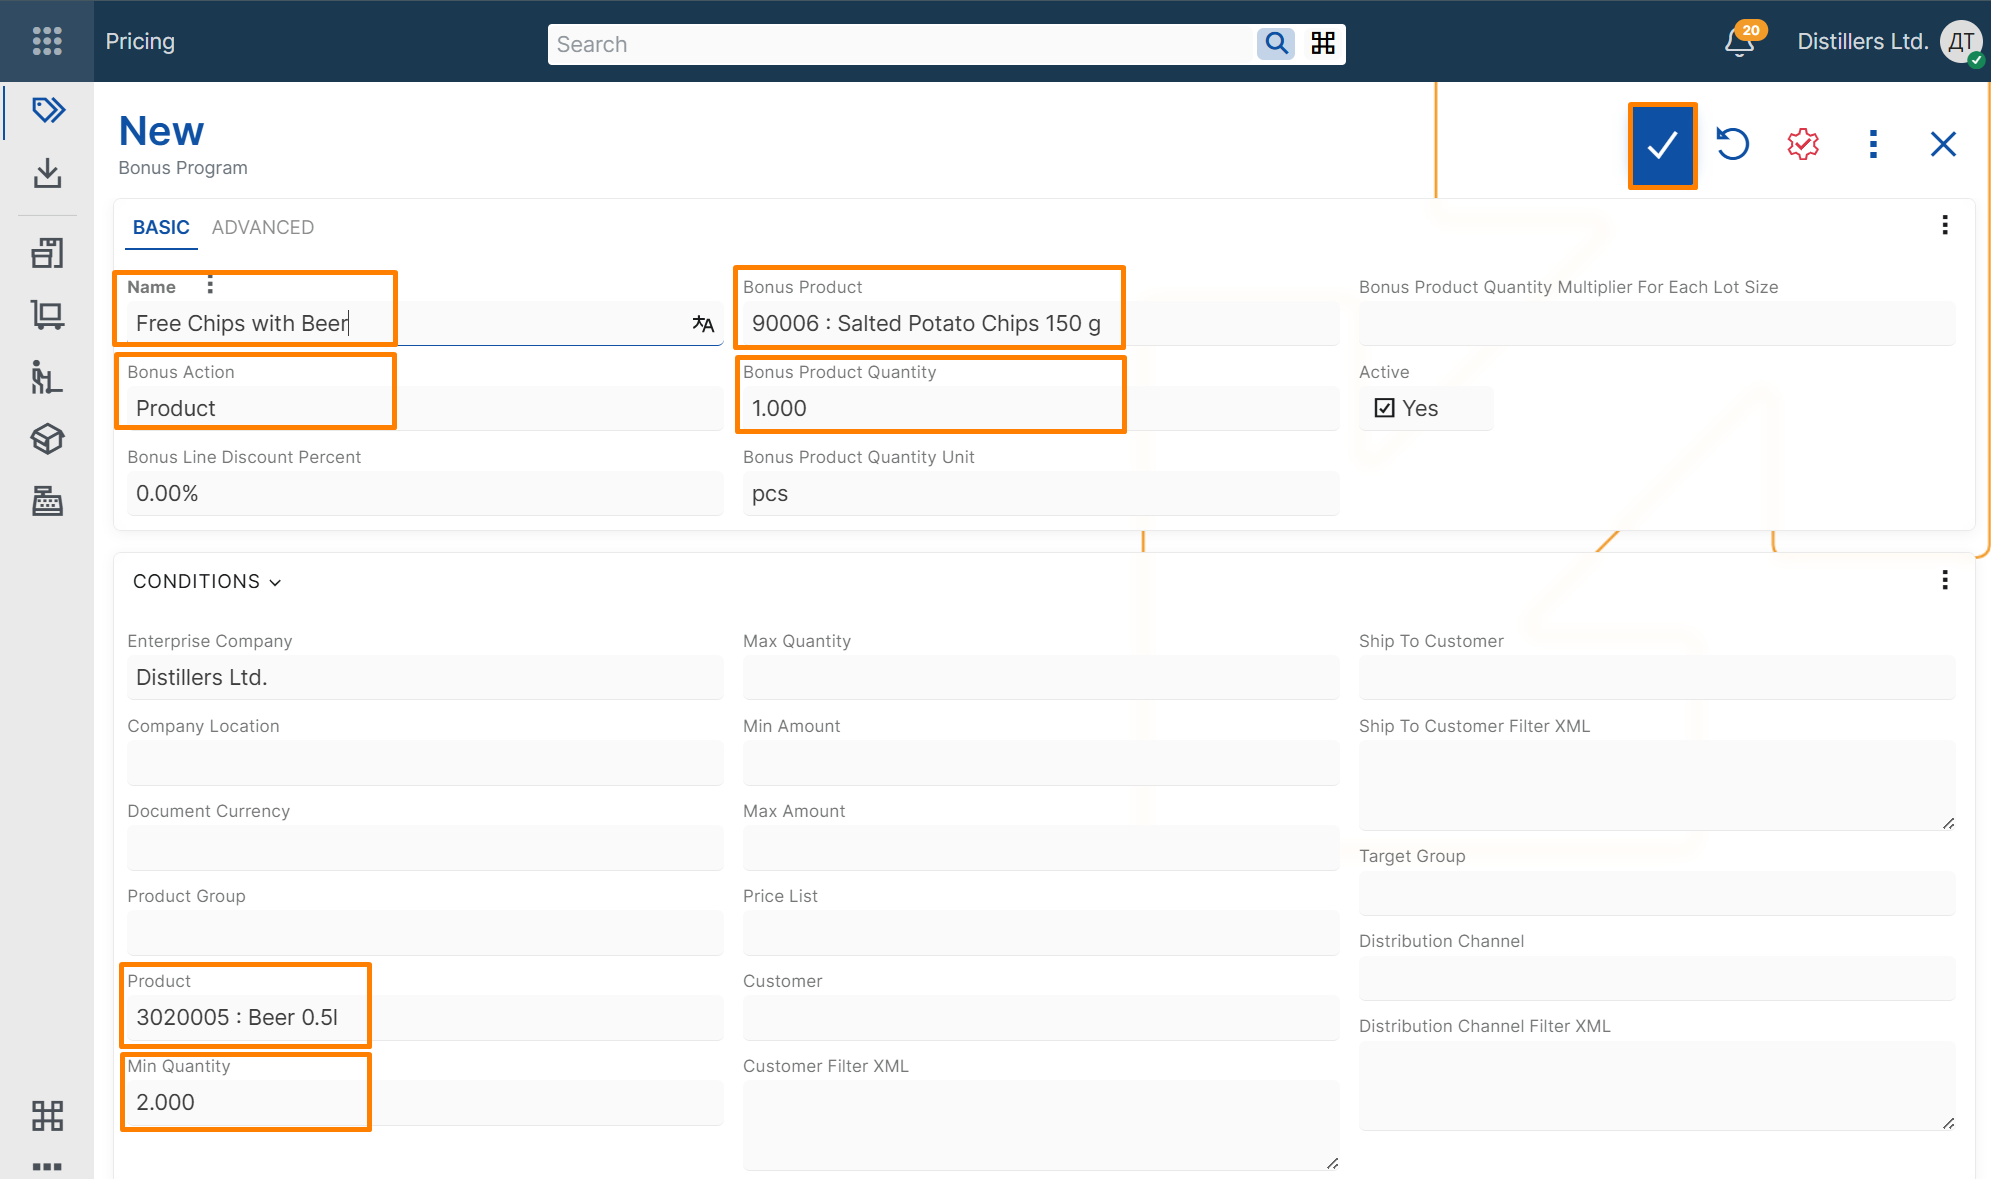Click the Pricing module title
The width and height of the screenshot is (1991, 1179).
tap(140, 41)
